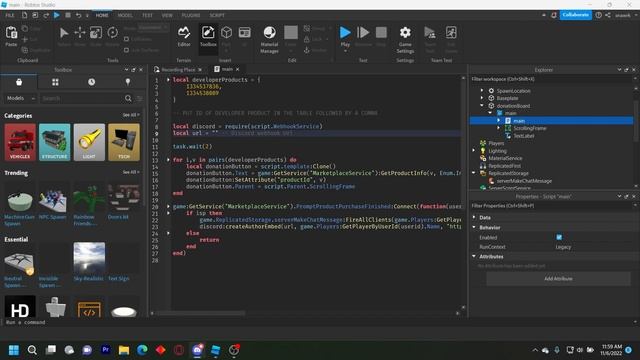Select the VEHICLES category thumbnail

tap(20, 142)
